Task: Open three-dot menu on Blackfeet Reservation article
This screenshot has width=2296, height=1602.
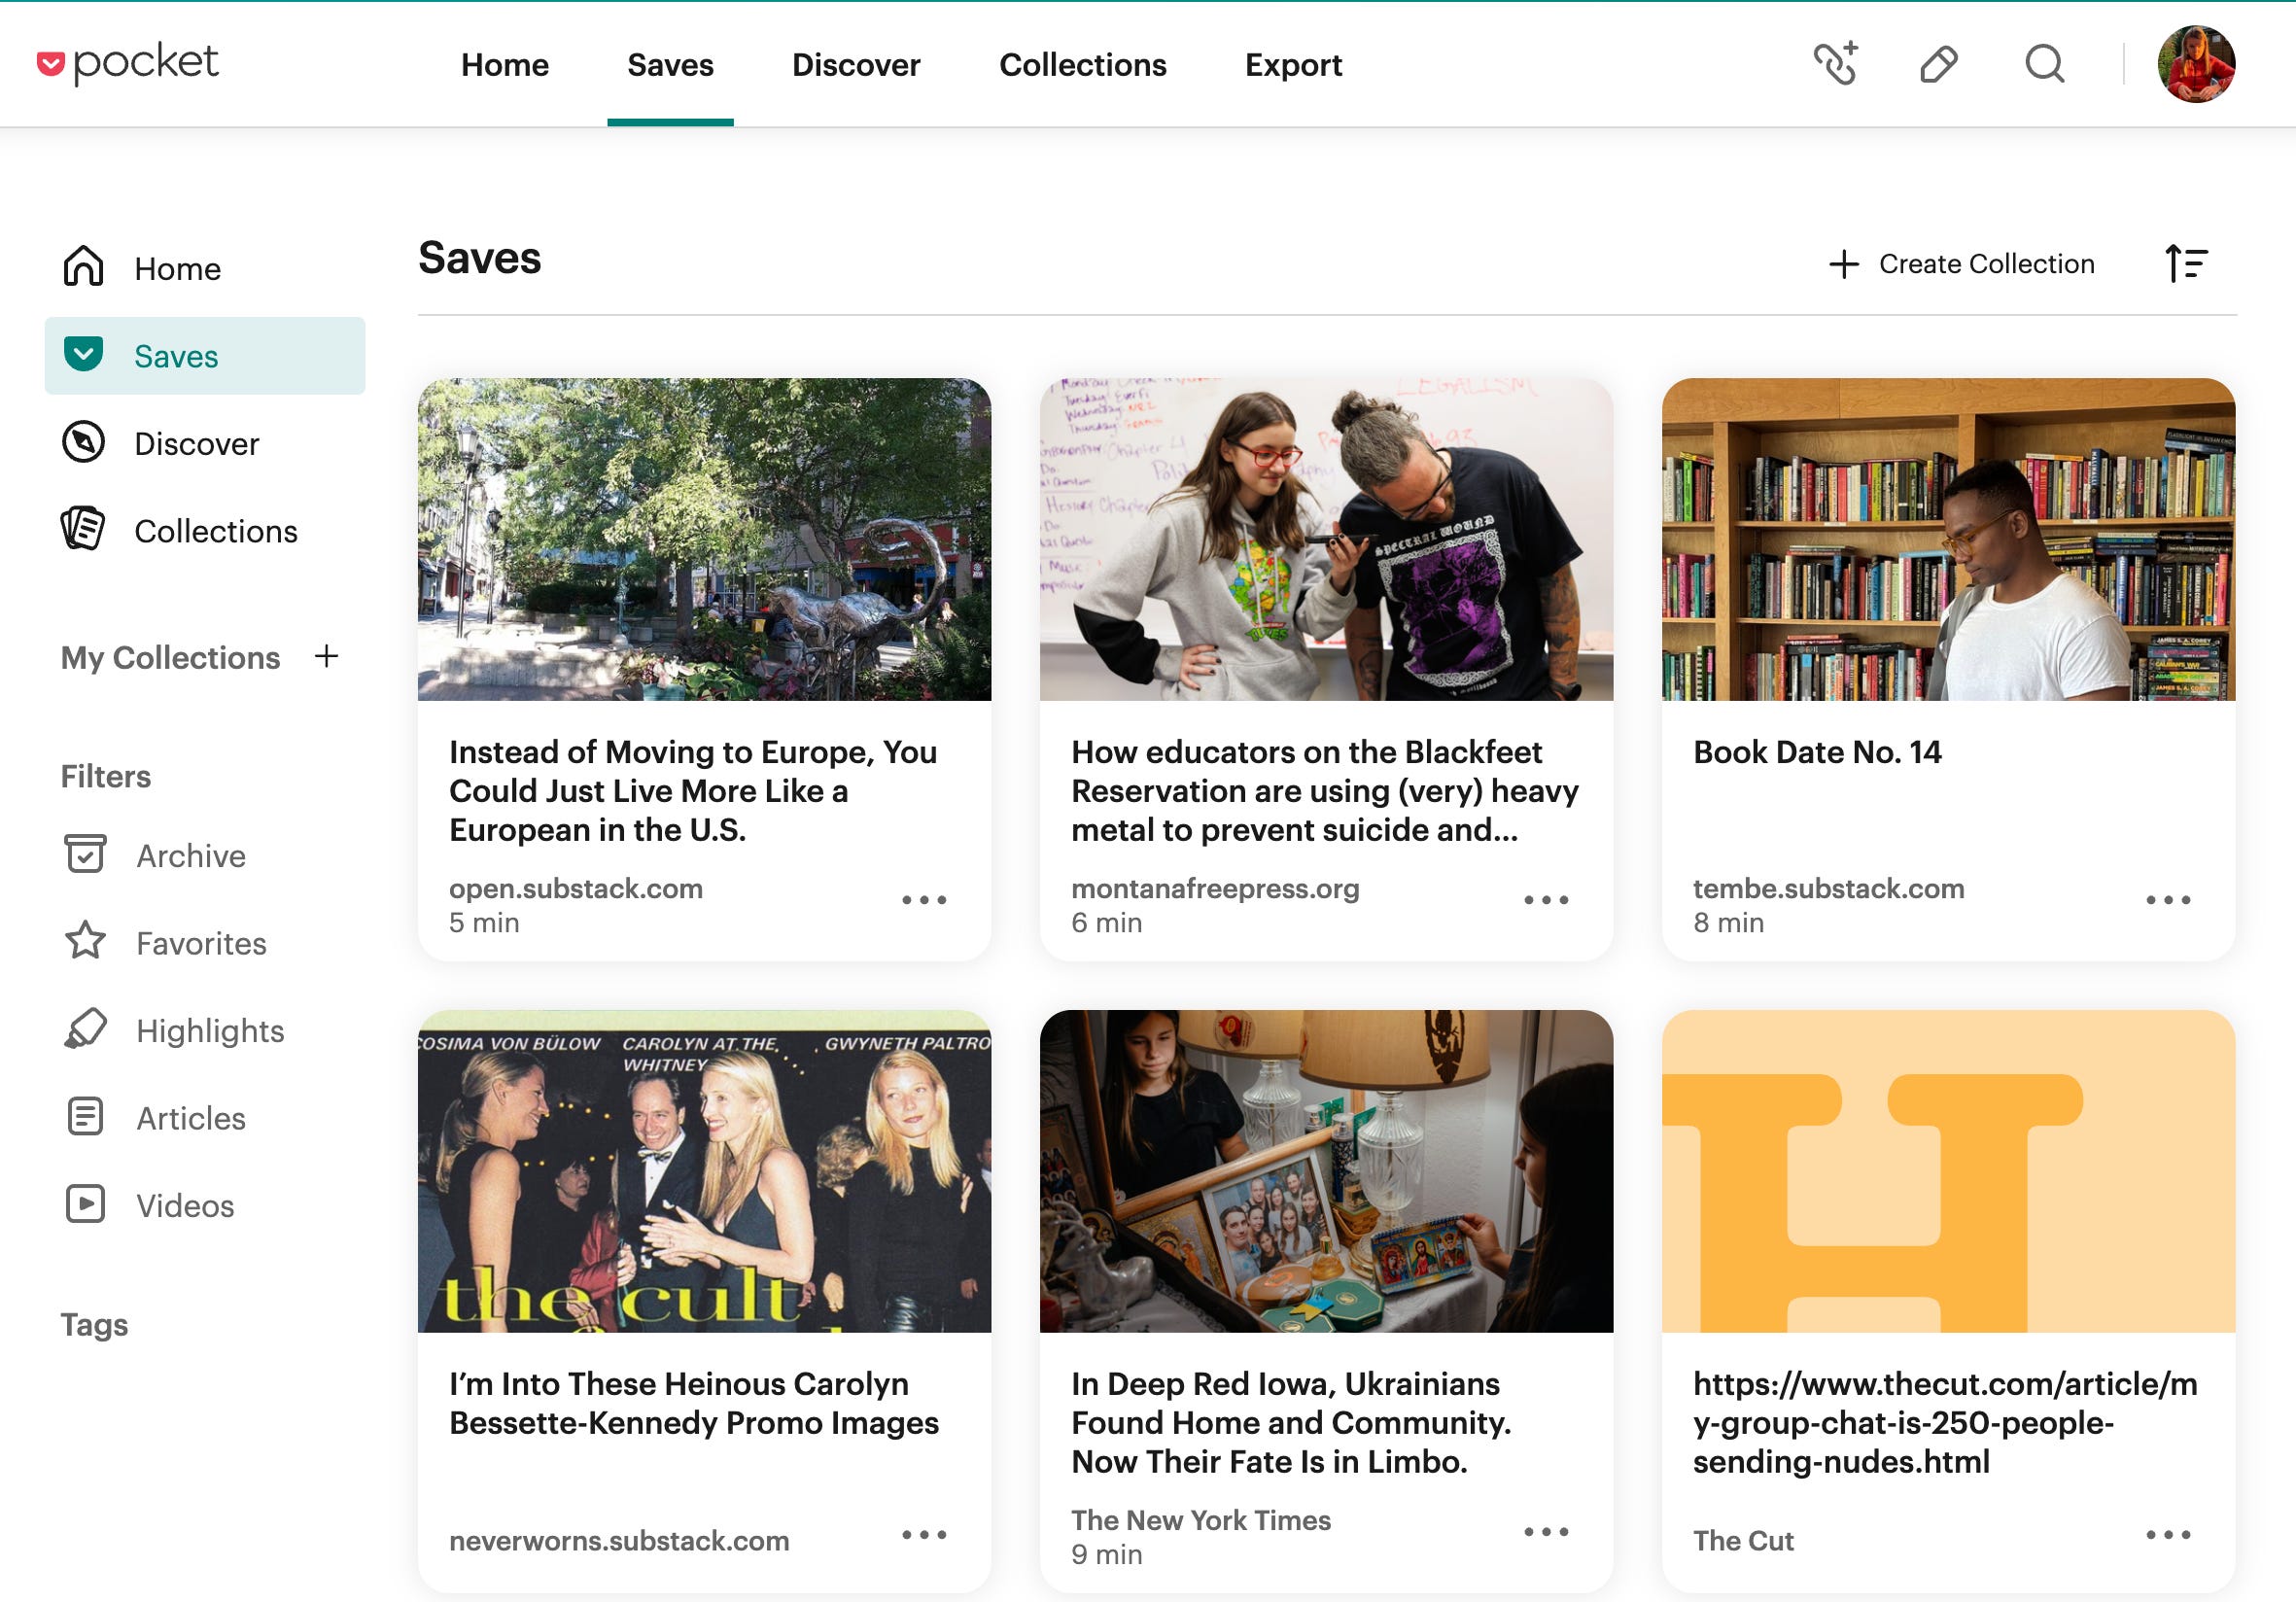Action: click(x=1546, y=900)
